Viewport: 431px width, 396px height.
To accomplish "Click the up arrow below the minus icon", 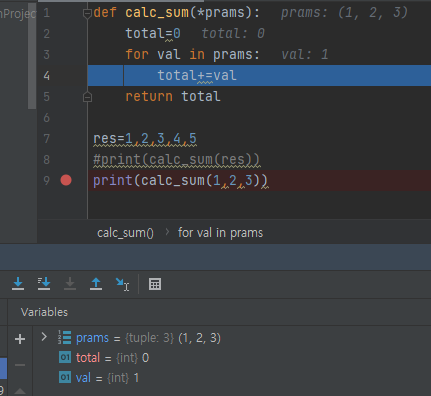I will click(20, 391).
